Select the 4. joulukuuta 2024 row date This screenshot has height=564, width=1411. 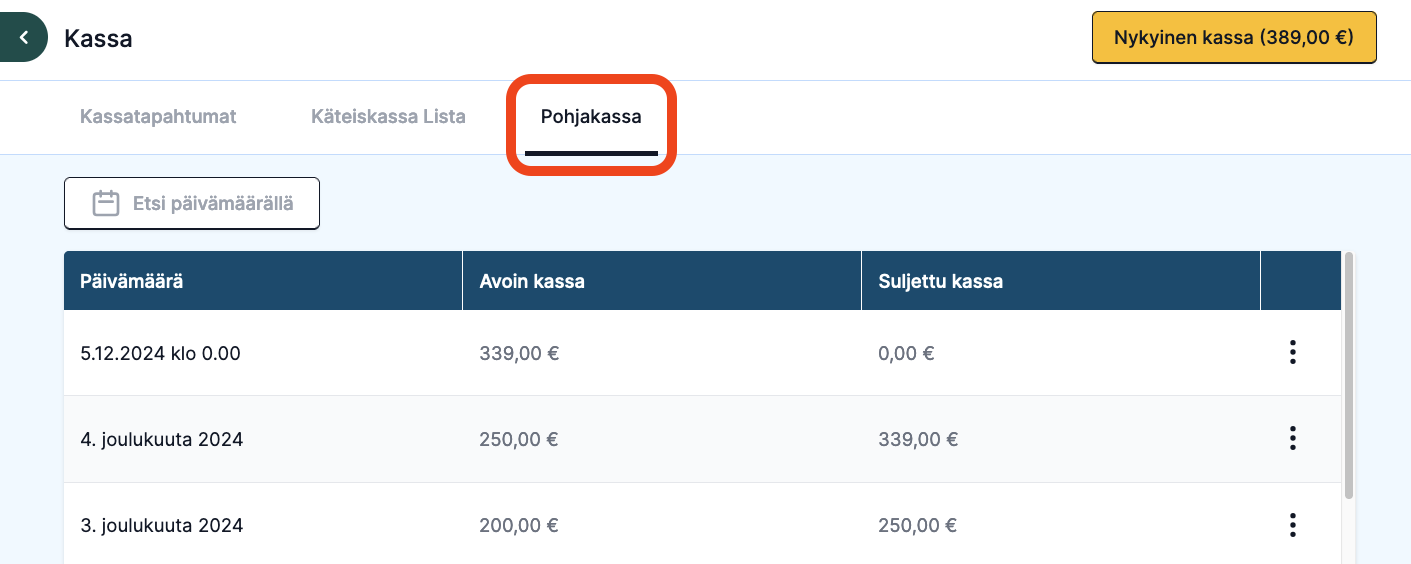click(x=161, y=439)
